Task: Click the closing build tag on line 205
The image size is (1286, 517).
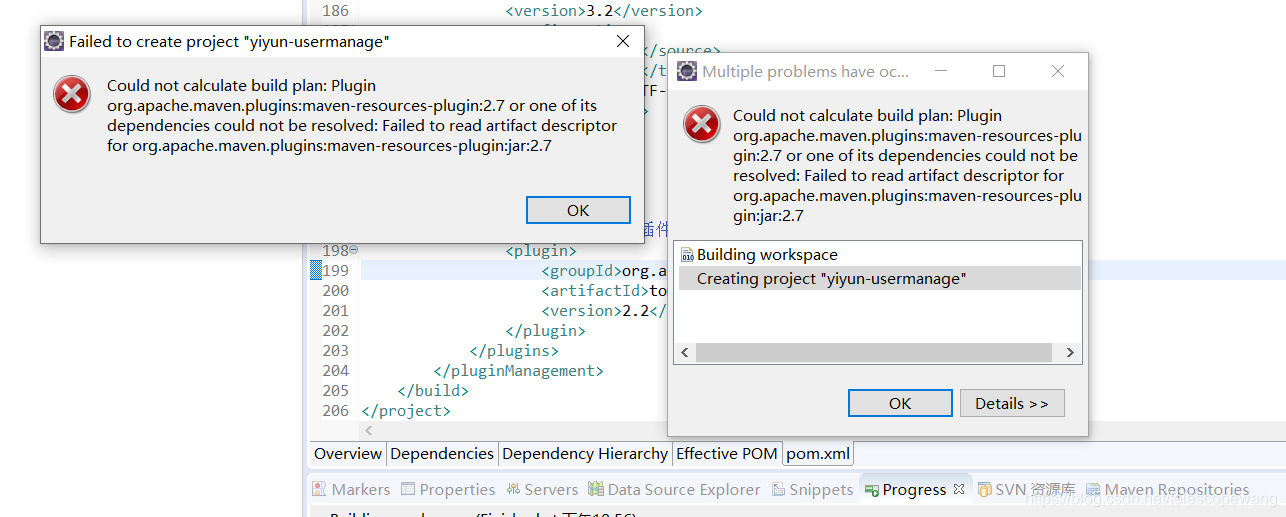Action: (x=432, y=390)
